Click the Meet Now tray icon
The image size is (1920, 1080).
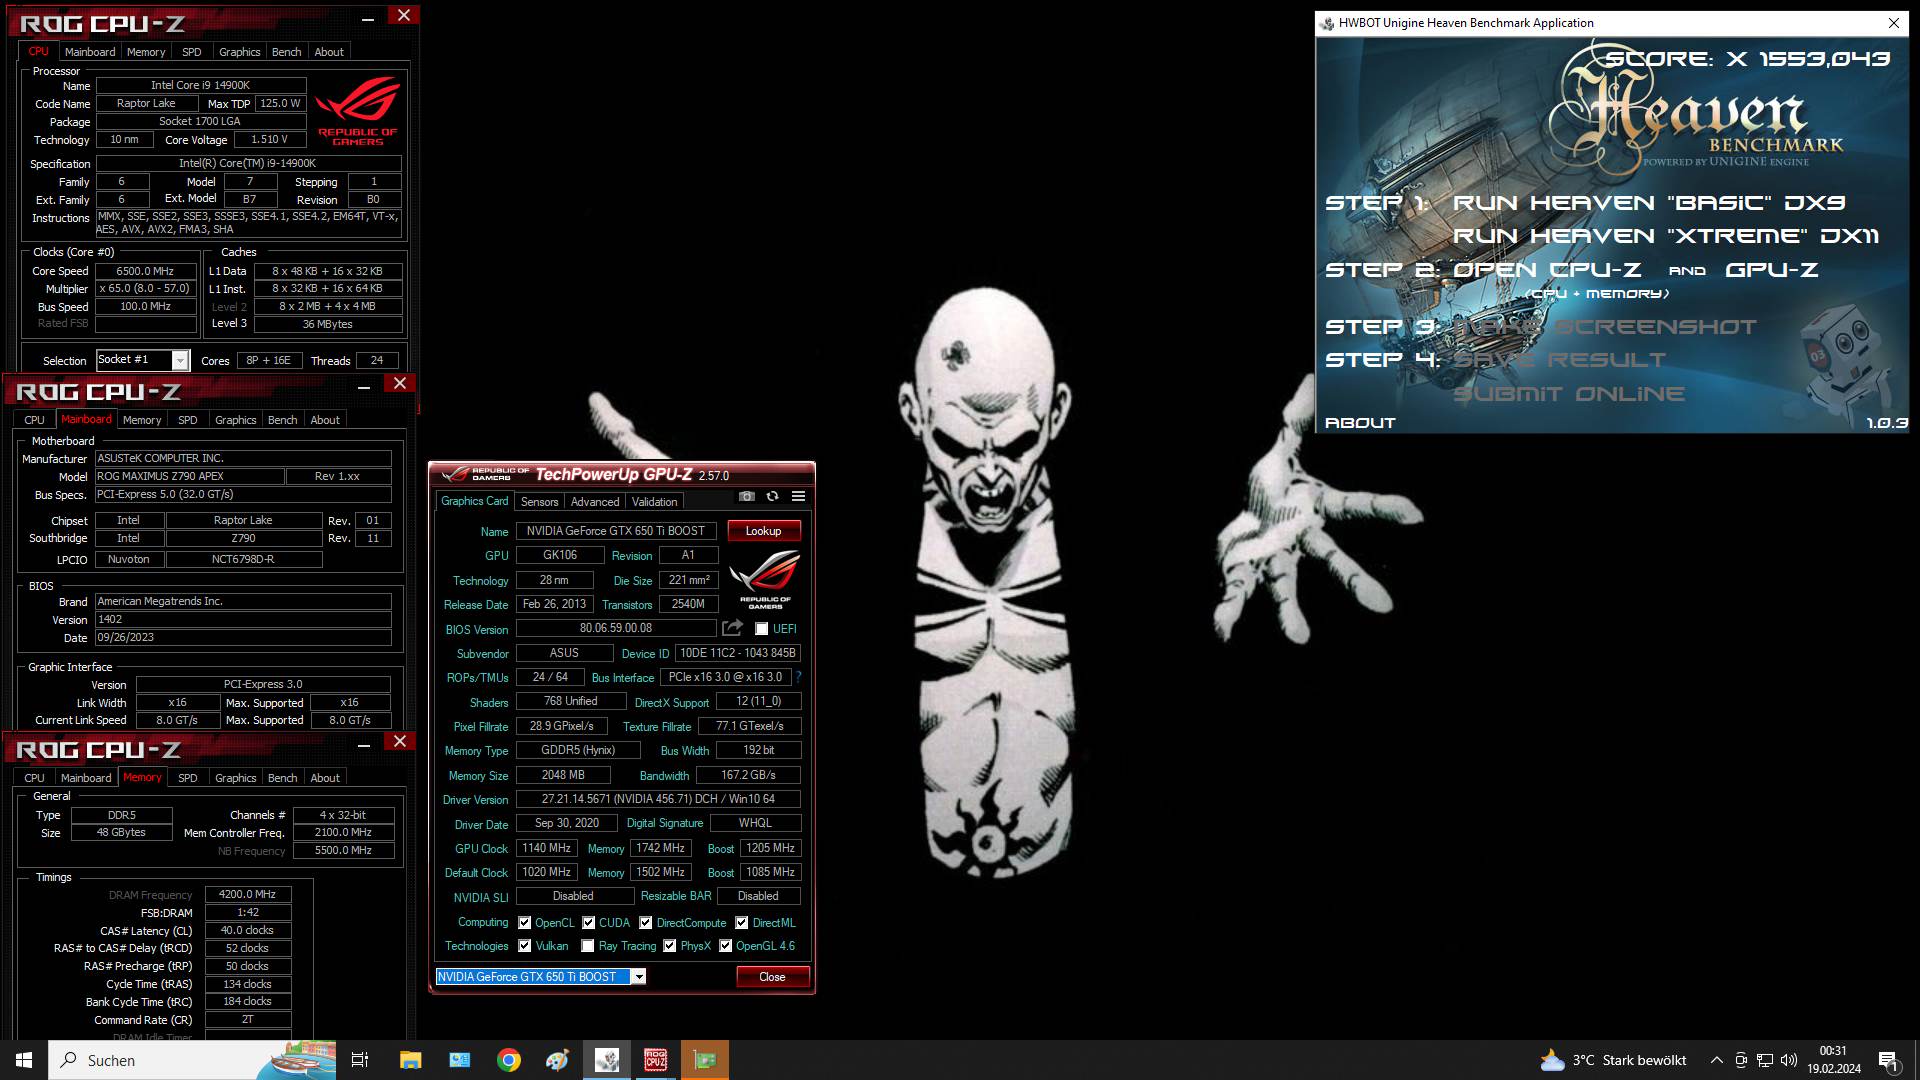click(x=1741, y=1060)
